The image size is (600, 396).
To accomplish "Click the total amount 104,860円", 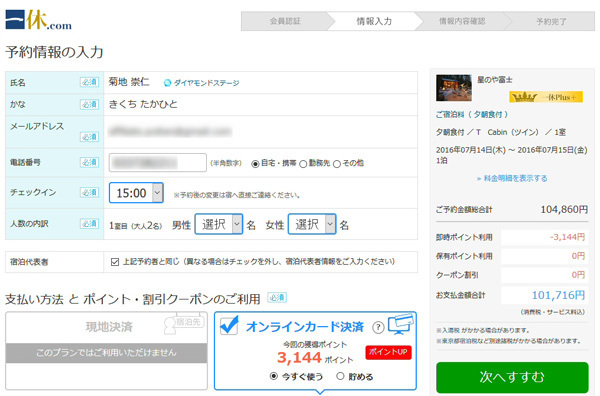I will click(x=564, y=209).
